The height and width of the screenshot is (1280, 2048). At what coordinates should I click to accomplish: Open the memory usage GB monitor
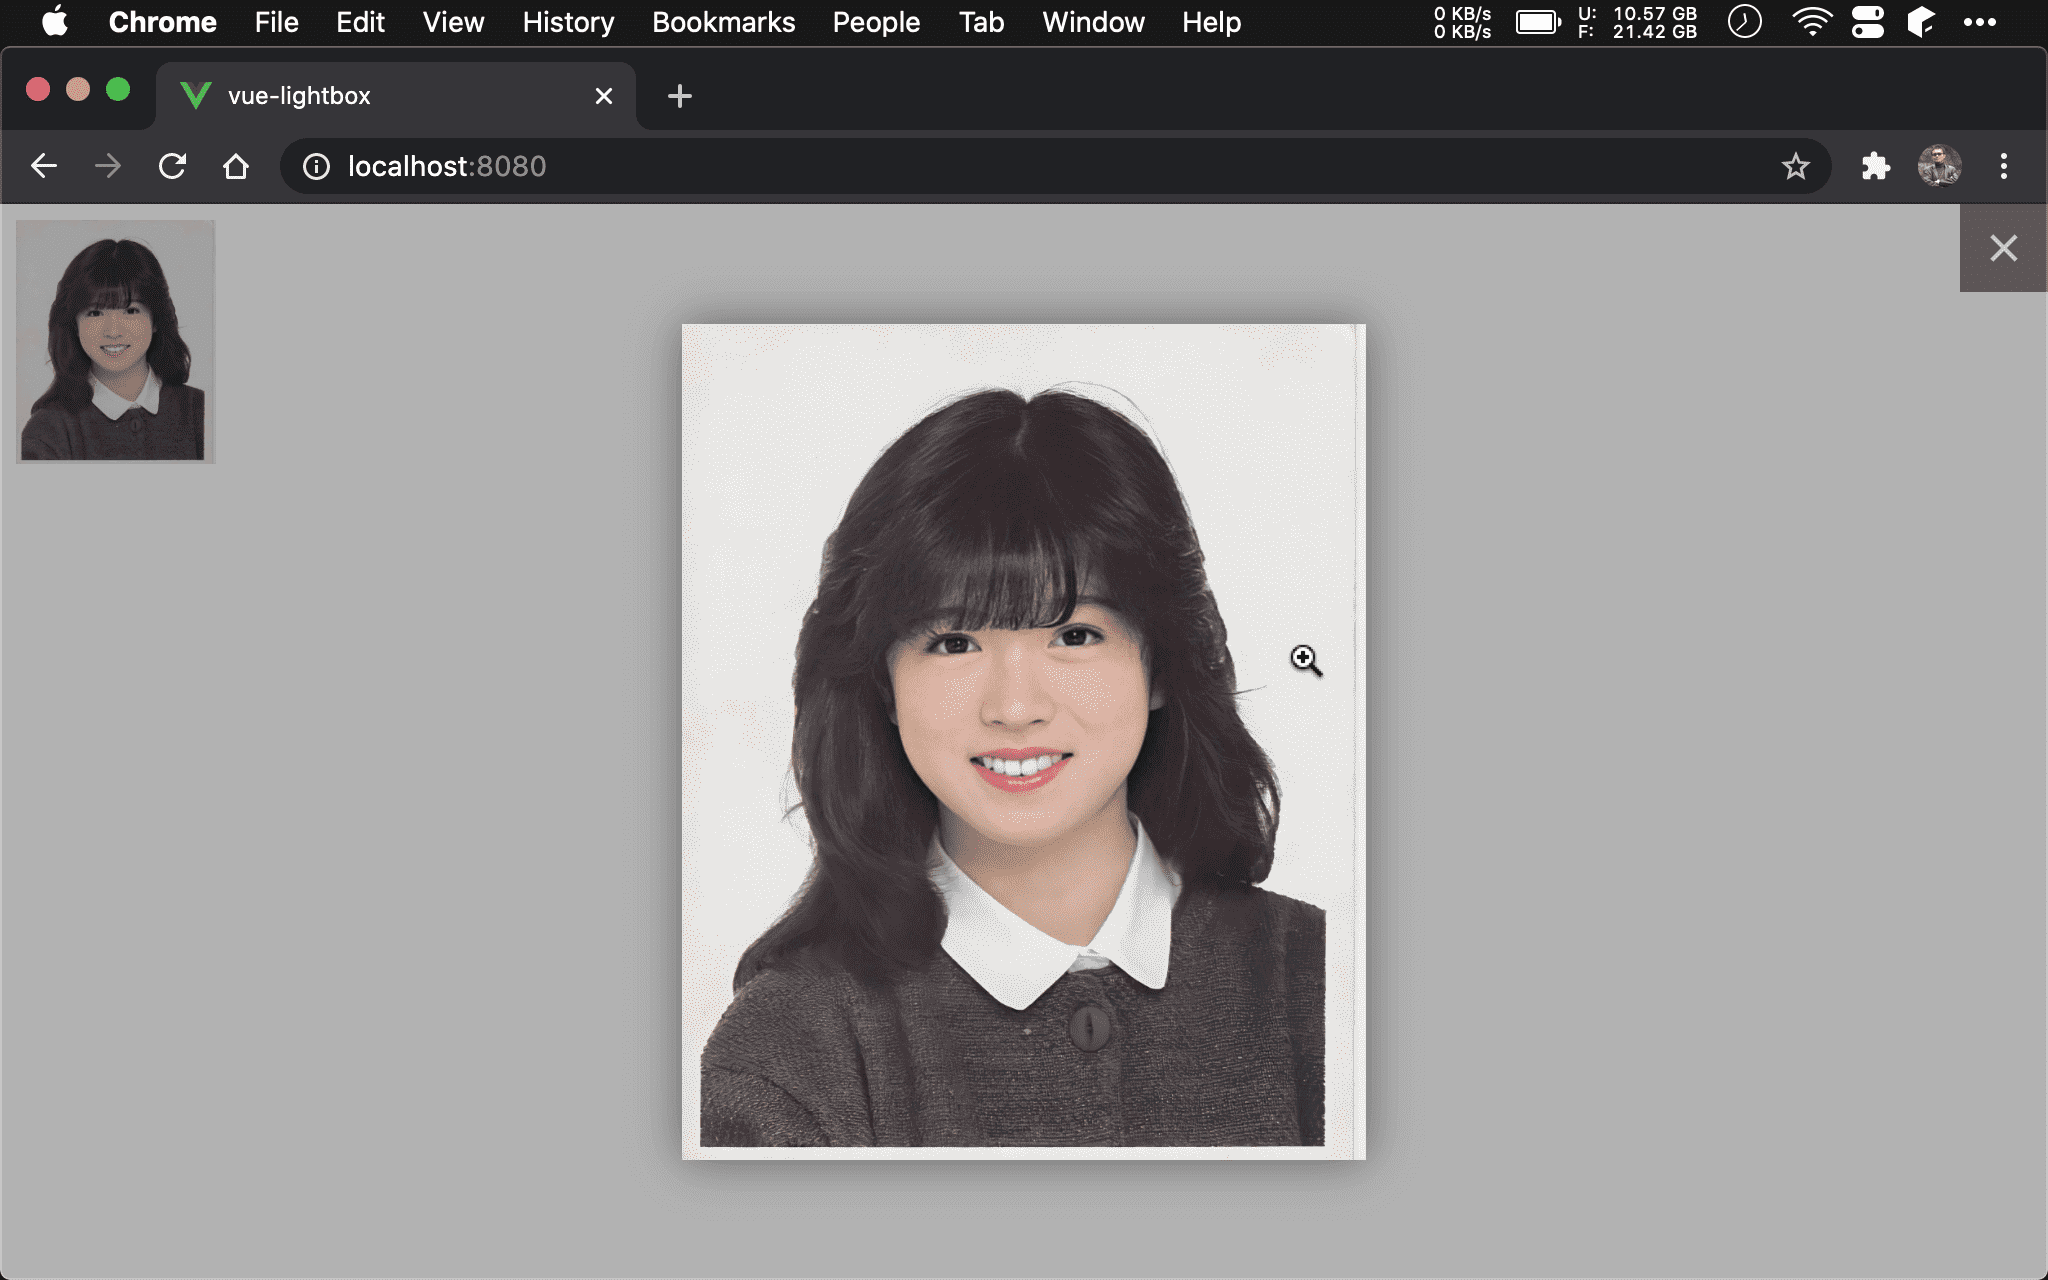click(1637, 22)
